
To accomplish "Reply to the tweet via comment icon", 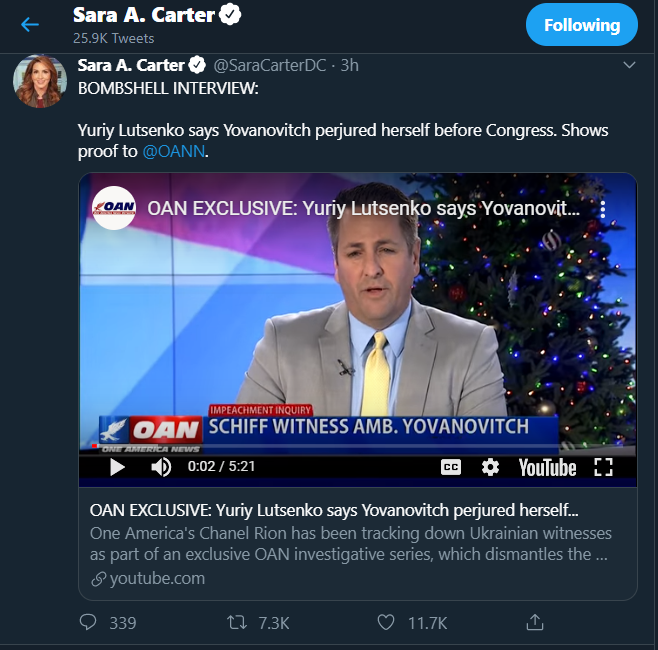I will [x=88, y=623].
